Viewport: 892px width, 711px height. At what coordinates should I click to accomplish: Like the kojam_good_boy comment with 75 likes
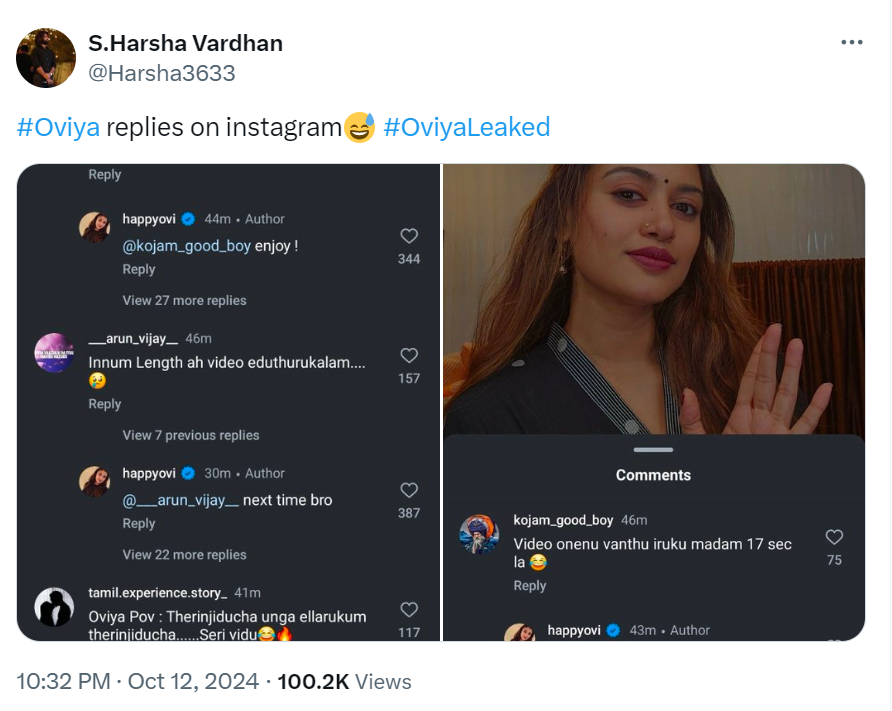834,537
